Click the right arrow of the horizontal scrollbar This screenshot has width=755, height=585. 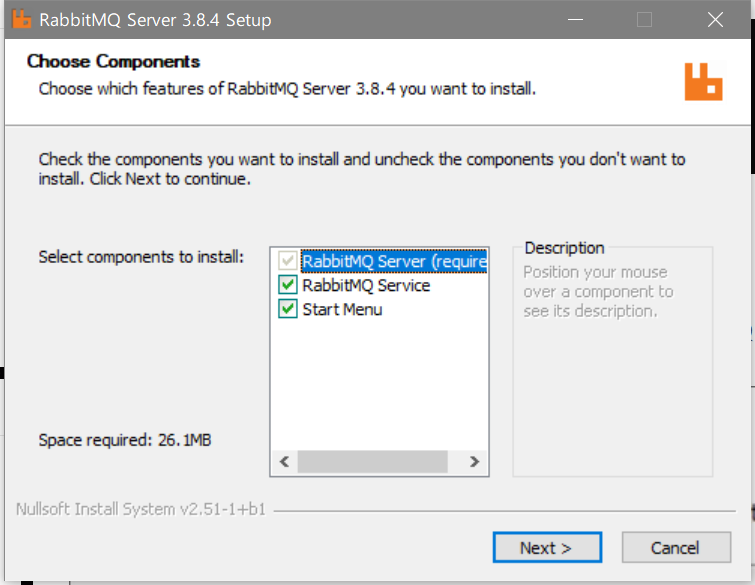tap(474, 462)
